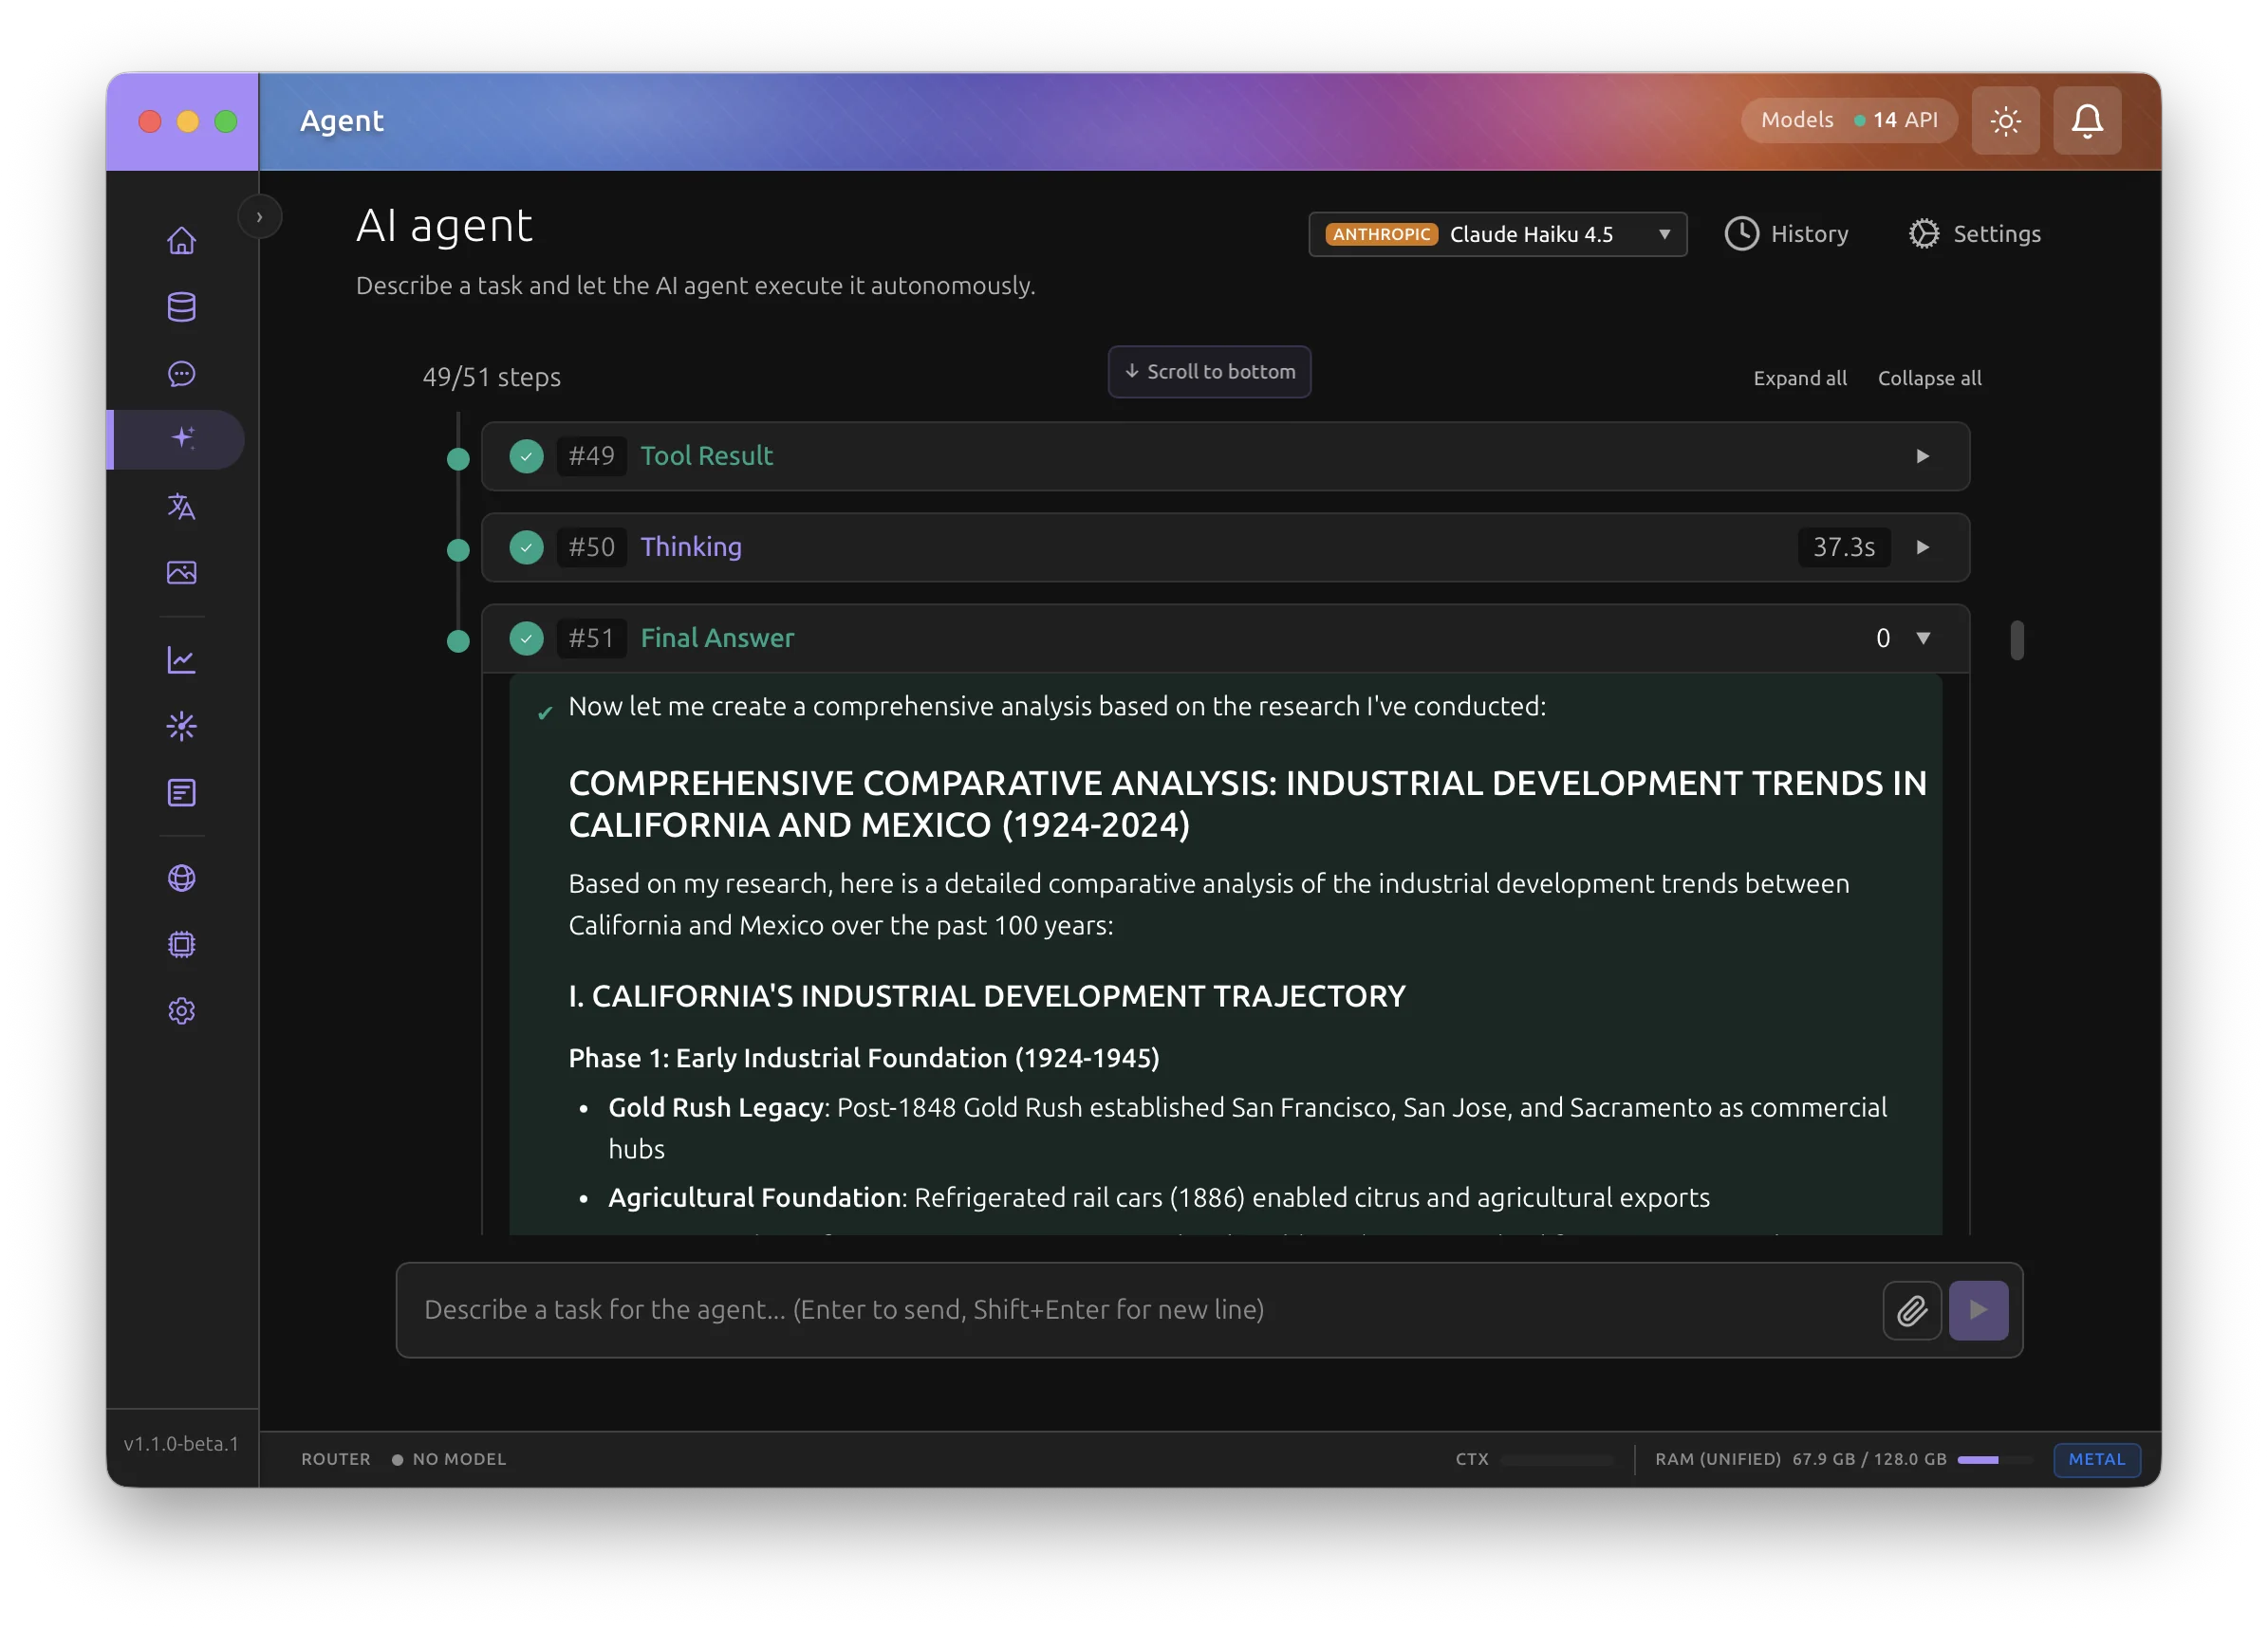Open the History panel

point(1787,234)
